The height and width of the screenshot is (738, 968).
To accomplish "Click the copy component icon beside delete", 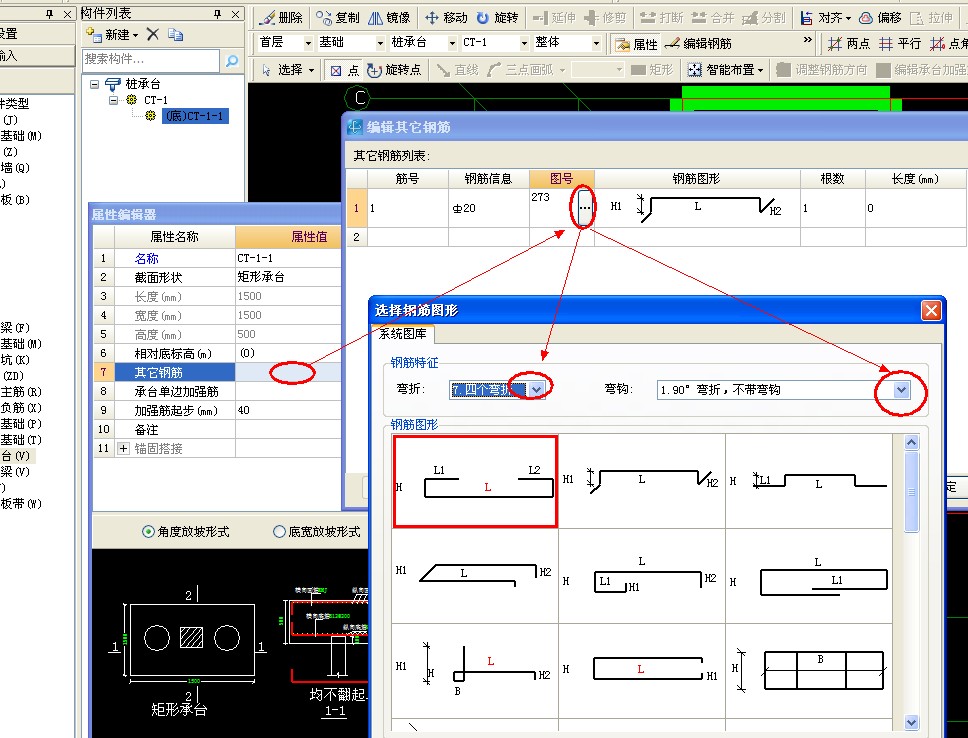I will (x=175, y=35).
